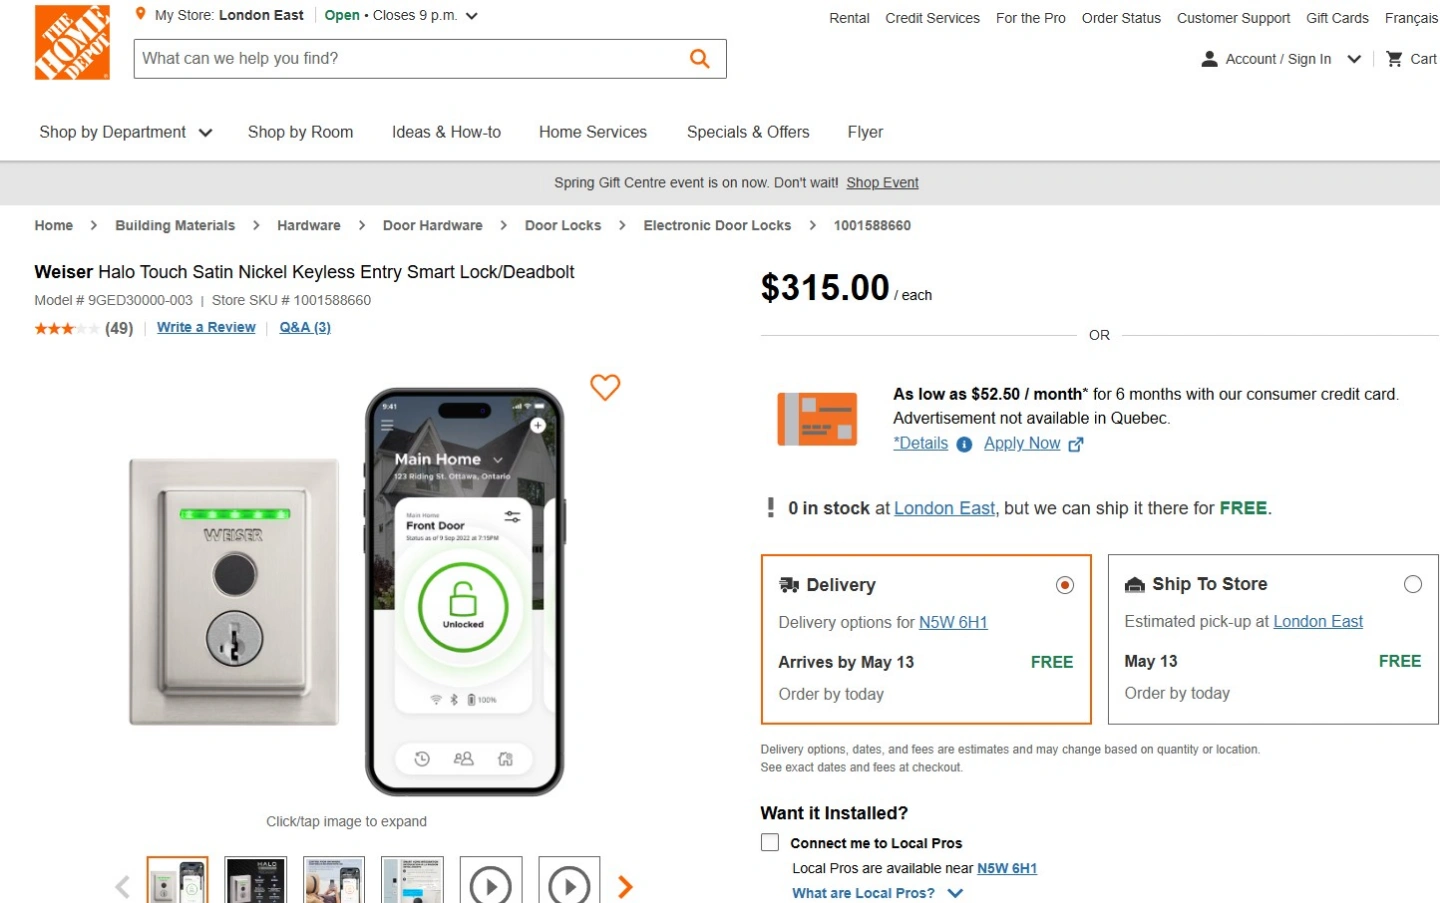Show next thumbnails with orange arrow
The image size is (1440, 903).
click(x=625, y=886)
